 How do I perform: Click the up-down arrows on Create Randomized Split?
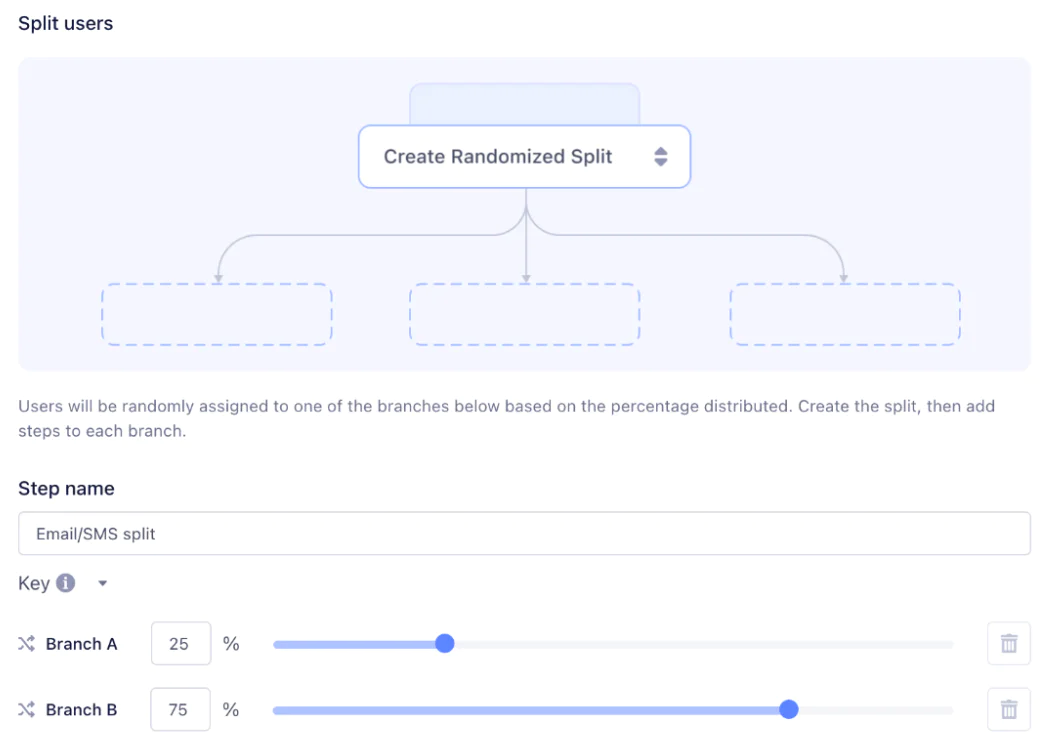[660, 157]
